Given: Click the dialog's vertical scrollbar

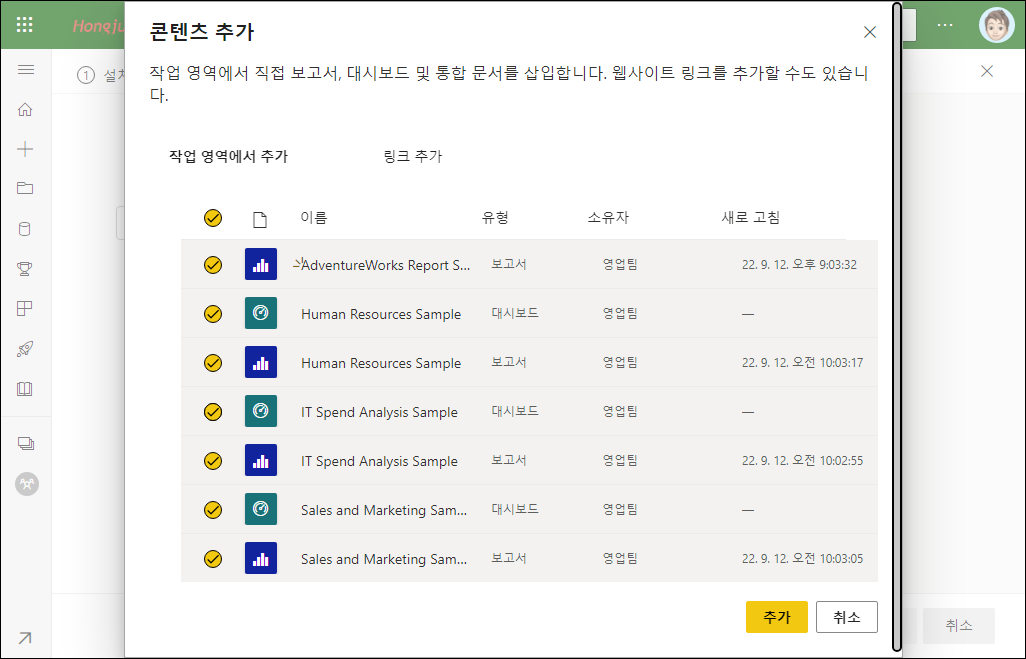Looking at the screenshot, I should pyautogui.click(x=897, y=326).
